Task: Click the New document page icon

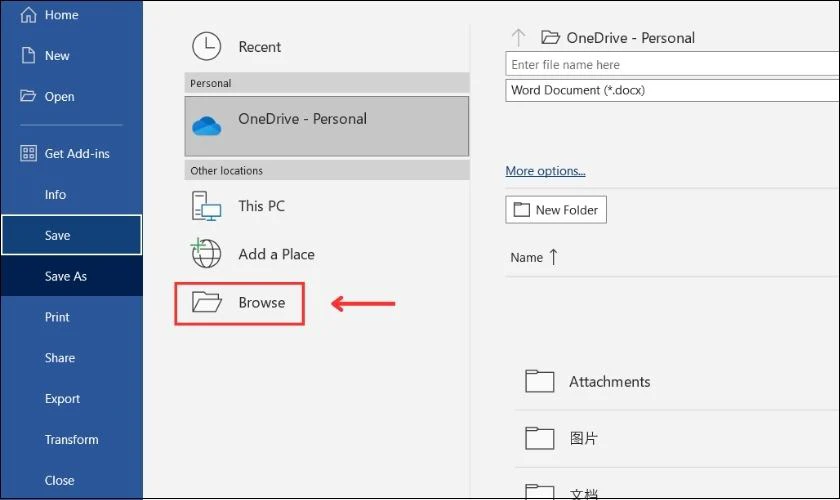Action: point(28,55)
